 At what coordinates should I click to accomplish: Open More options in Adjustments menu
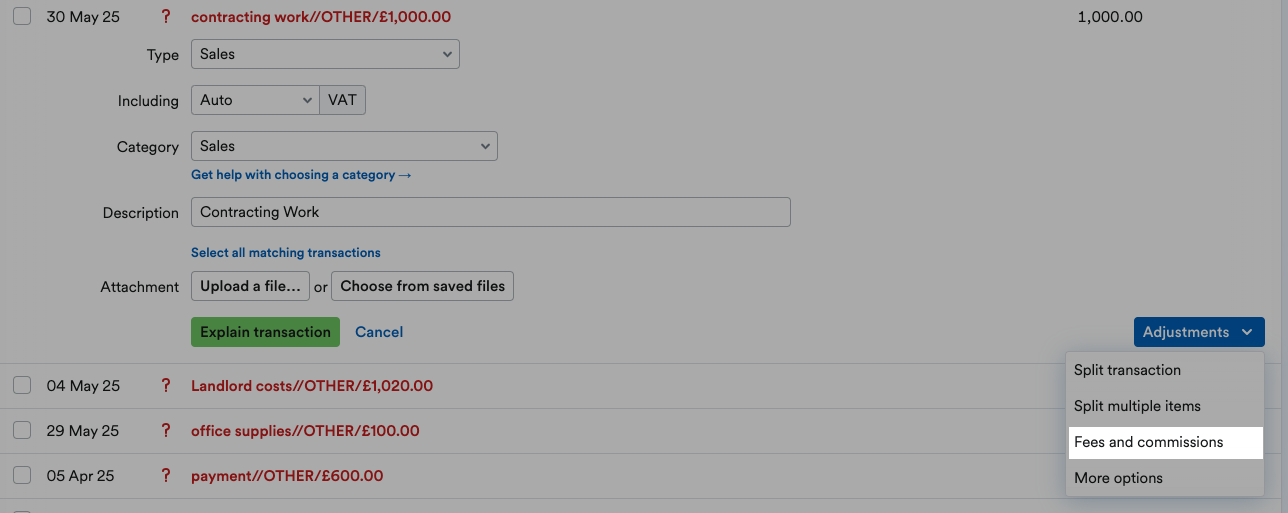pos(1118,478)
